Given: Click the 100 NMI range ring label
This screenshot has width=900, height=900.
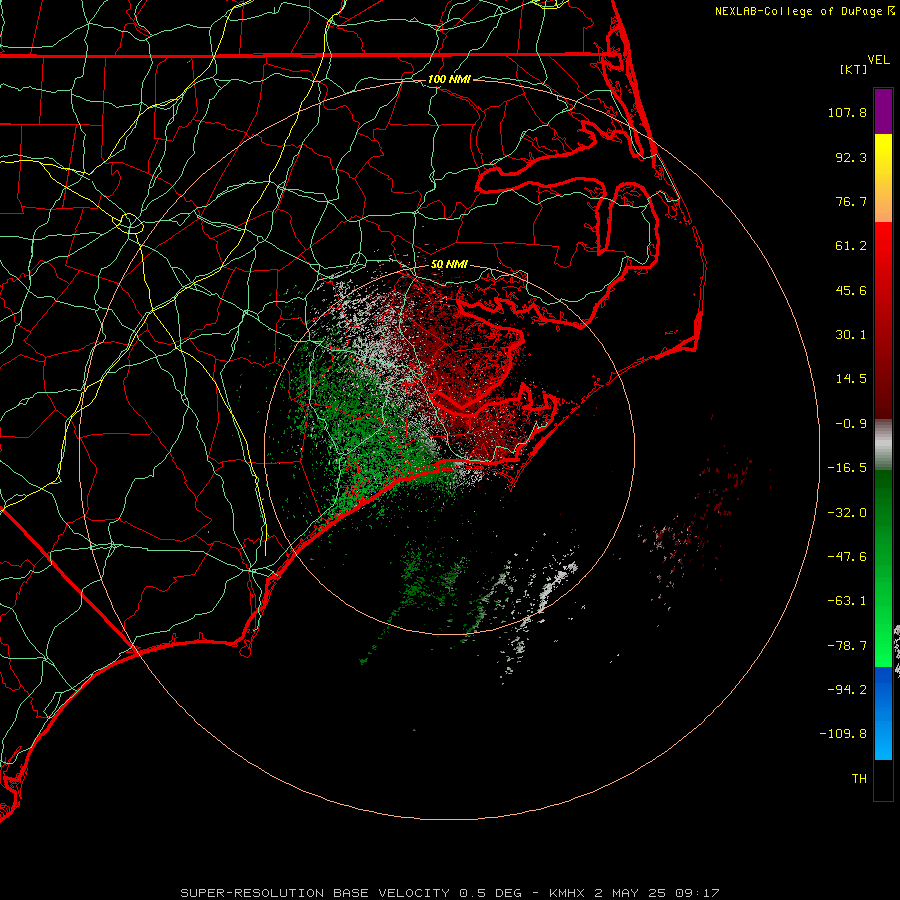Looking at the screenshot, I should pos(449,79).
